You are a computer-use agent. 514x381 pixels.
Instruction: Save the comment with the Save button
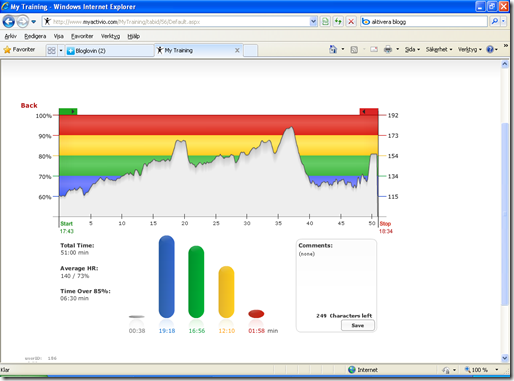[357, 325]
